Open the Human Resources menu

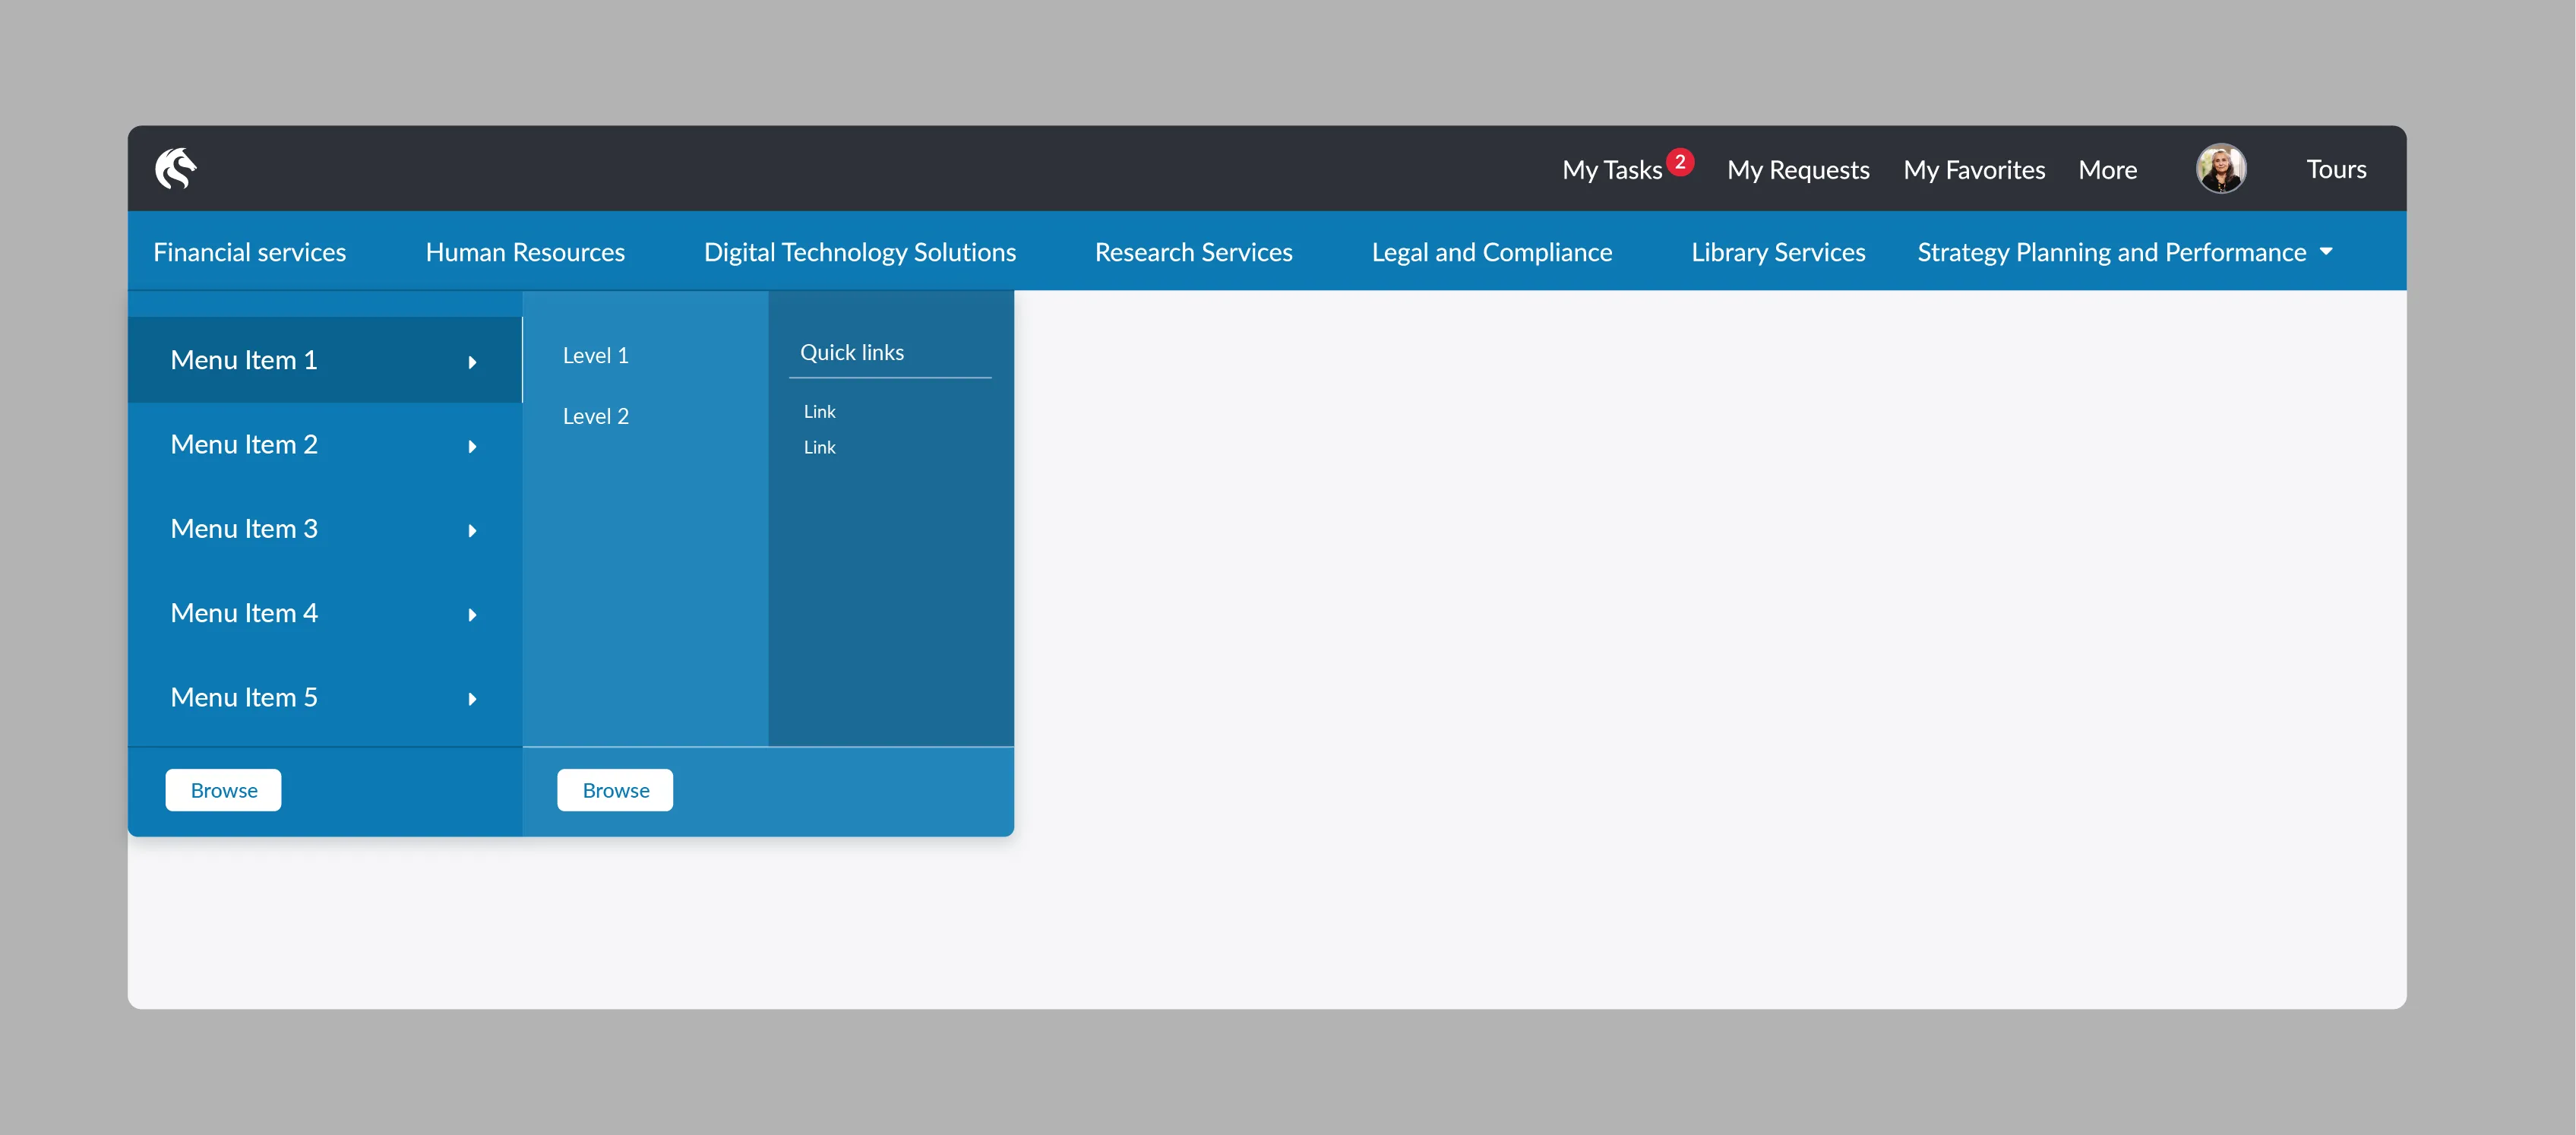525,252
